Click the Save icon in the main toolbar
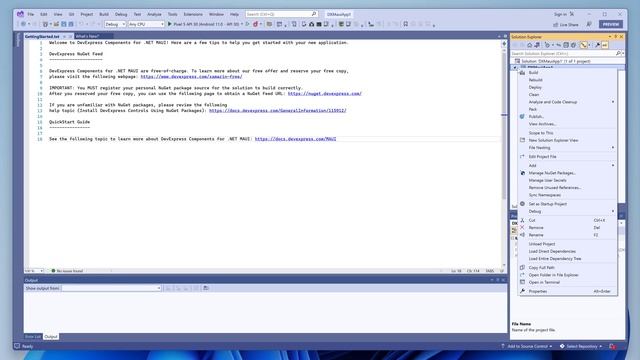 click(x=64, y=24)
